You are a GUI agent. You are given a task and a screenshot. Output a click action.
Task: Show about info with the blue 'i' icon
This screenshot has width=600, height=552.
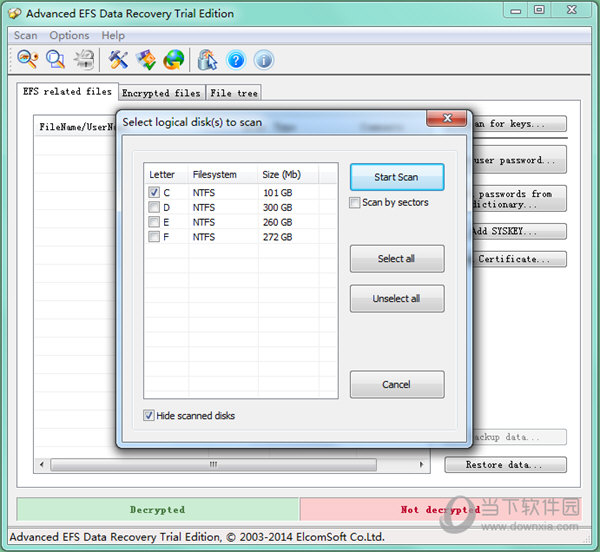[x=264, y=60]
